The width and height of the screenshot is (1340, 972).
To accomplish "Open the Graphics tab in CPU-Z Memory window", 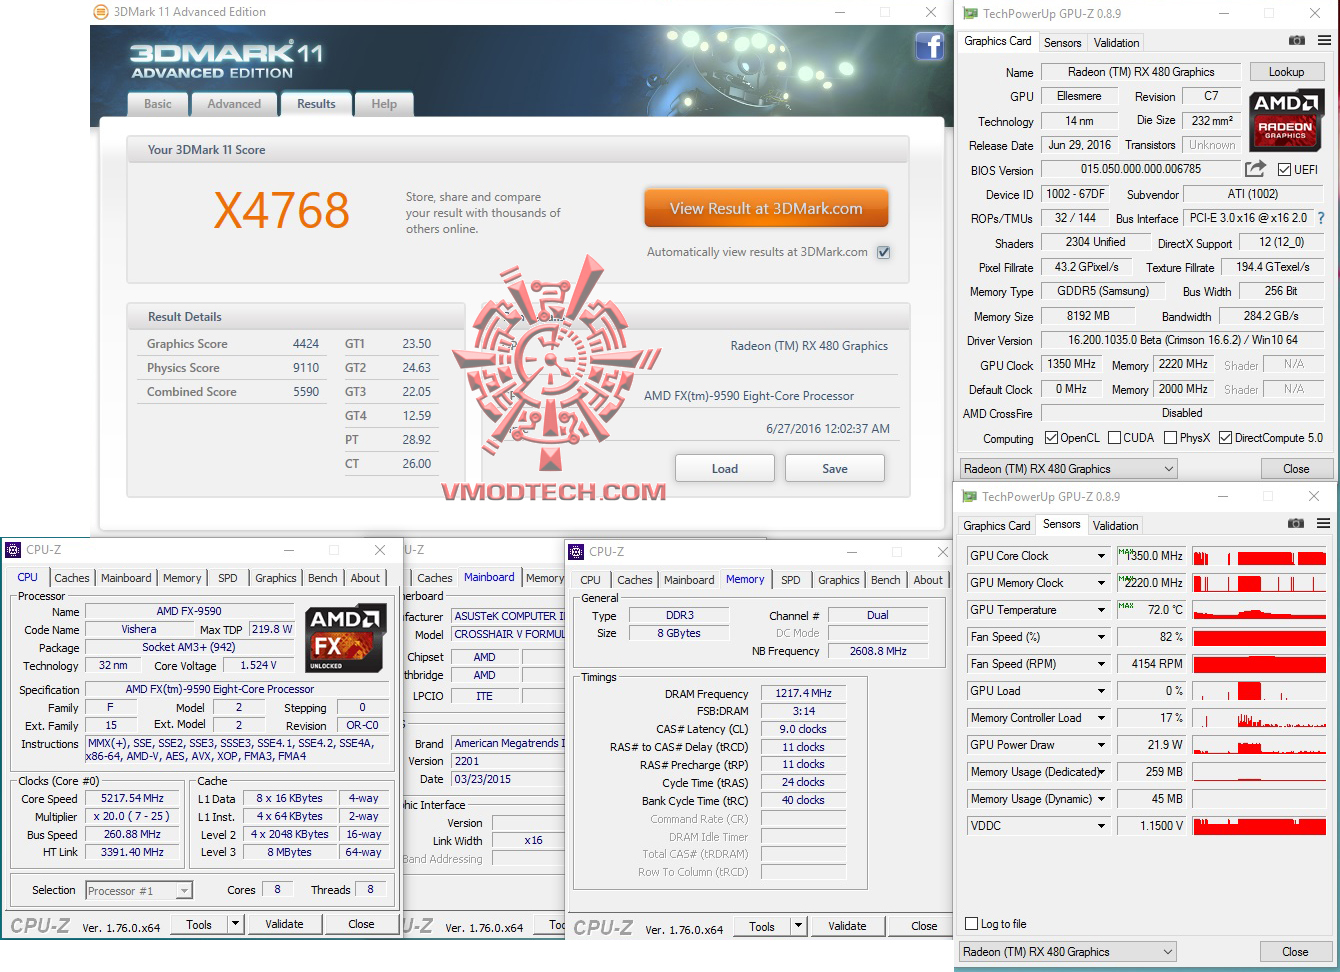I will click(838, 580).
